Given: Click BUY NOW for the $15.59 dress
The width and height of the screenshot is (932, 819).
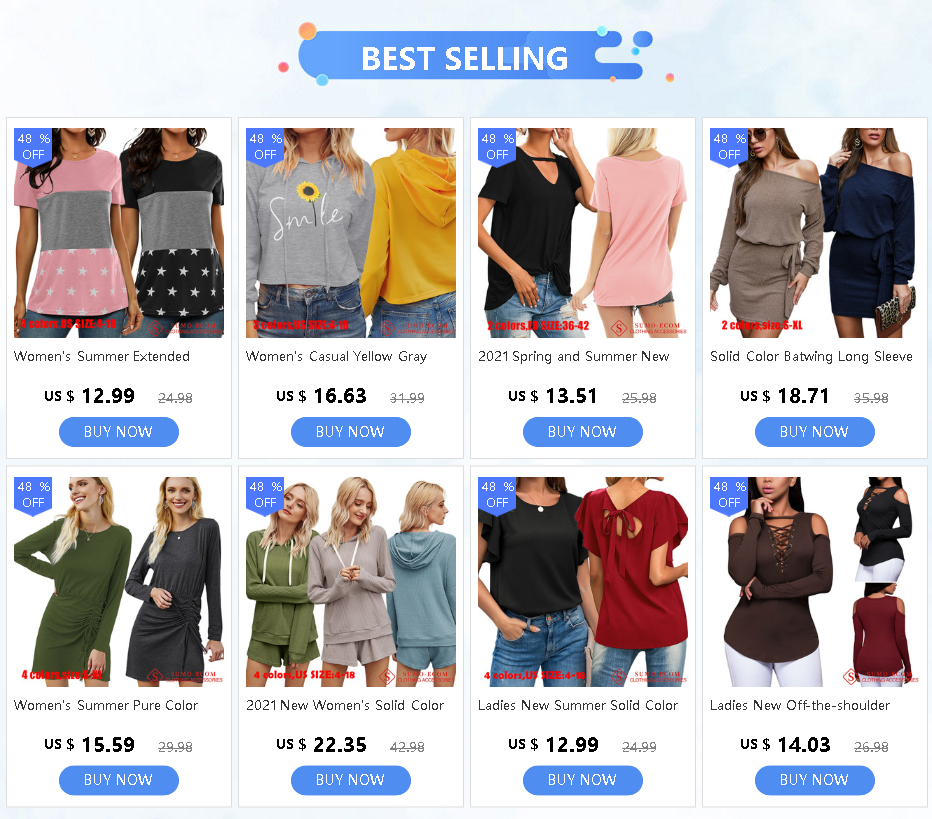Looking at the screenshot, I should pos(119,780).
